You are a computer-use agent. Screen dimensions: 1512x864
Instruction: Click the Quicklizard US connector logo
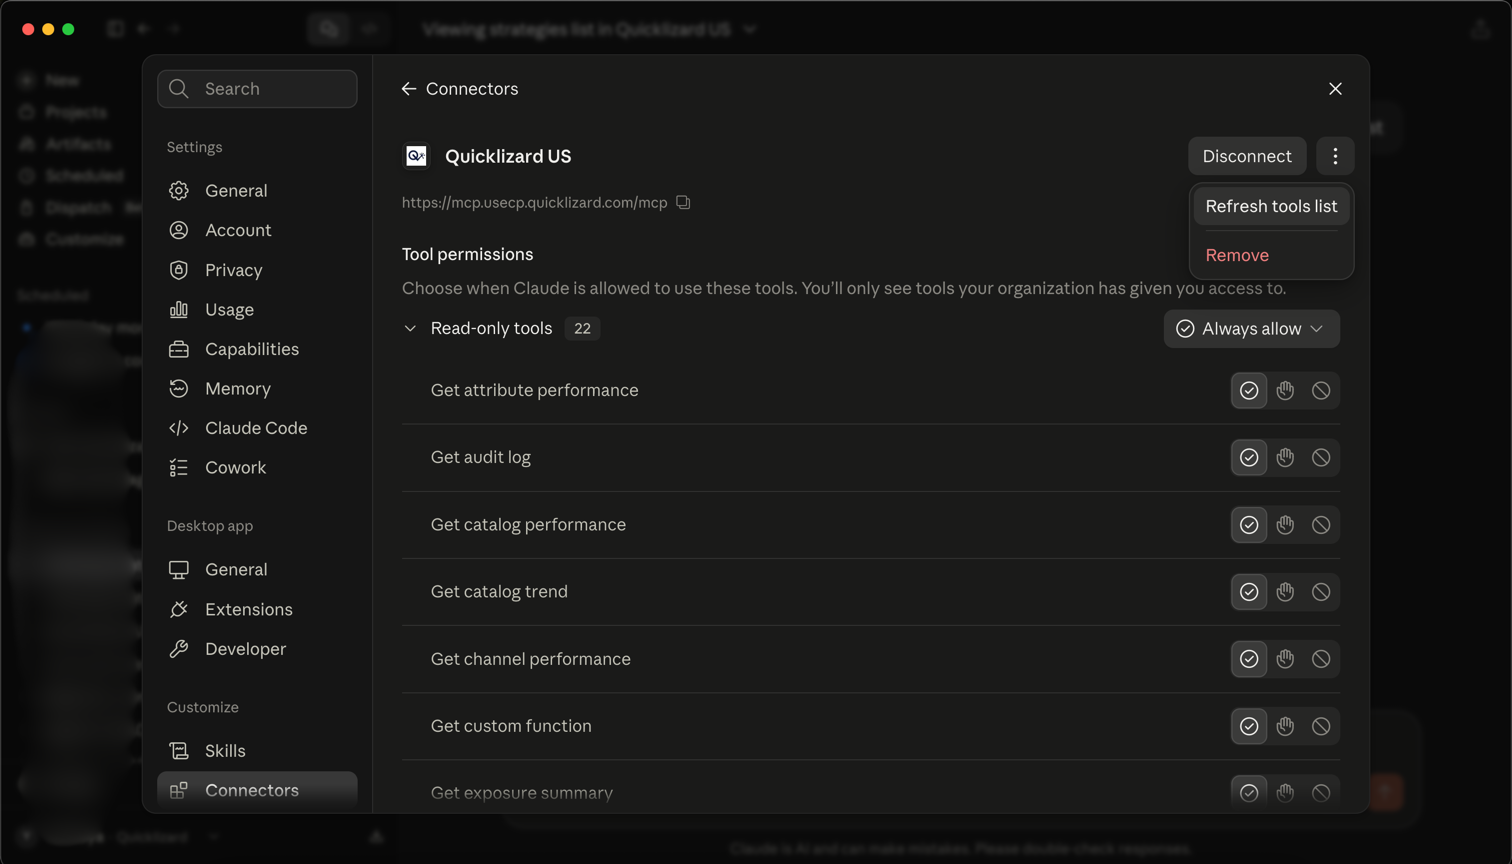click(x=416, y=156)
